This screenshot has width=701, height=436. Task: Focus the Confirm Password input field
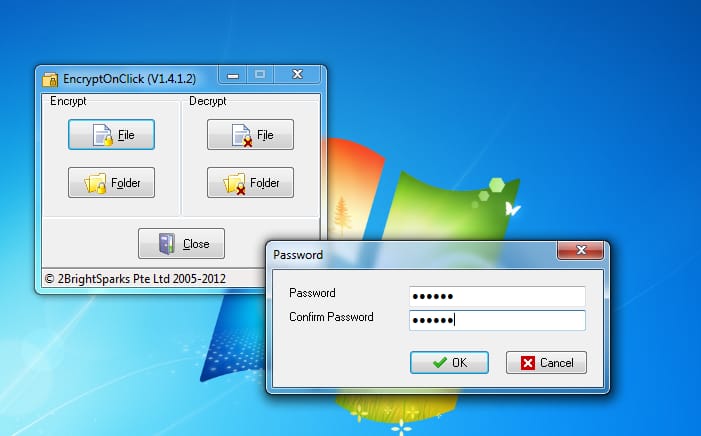[497, 320]
